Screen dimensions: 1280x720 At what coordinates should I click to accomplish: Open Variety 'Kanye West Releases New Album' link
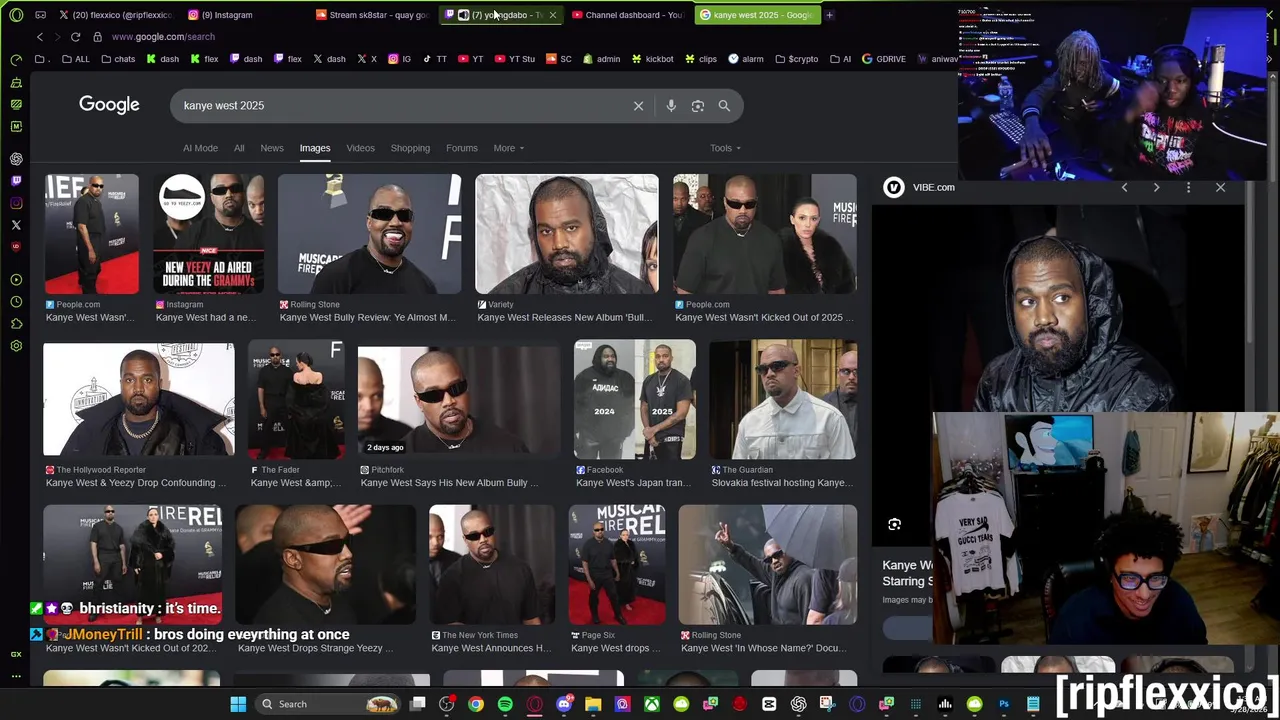pyautogui.click(x=565, y=318)
